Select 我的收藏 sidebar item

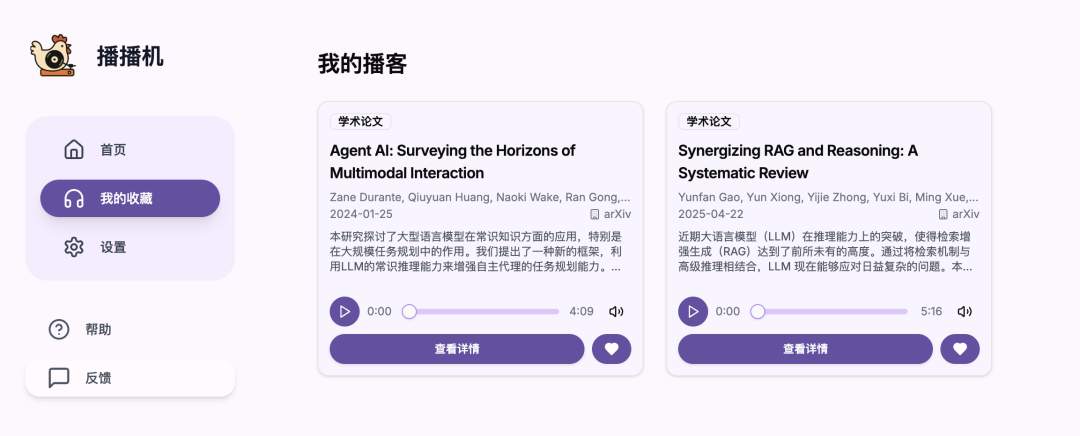point(130,198)
